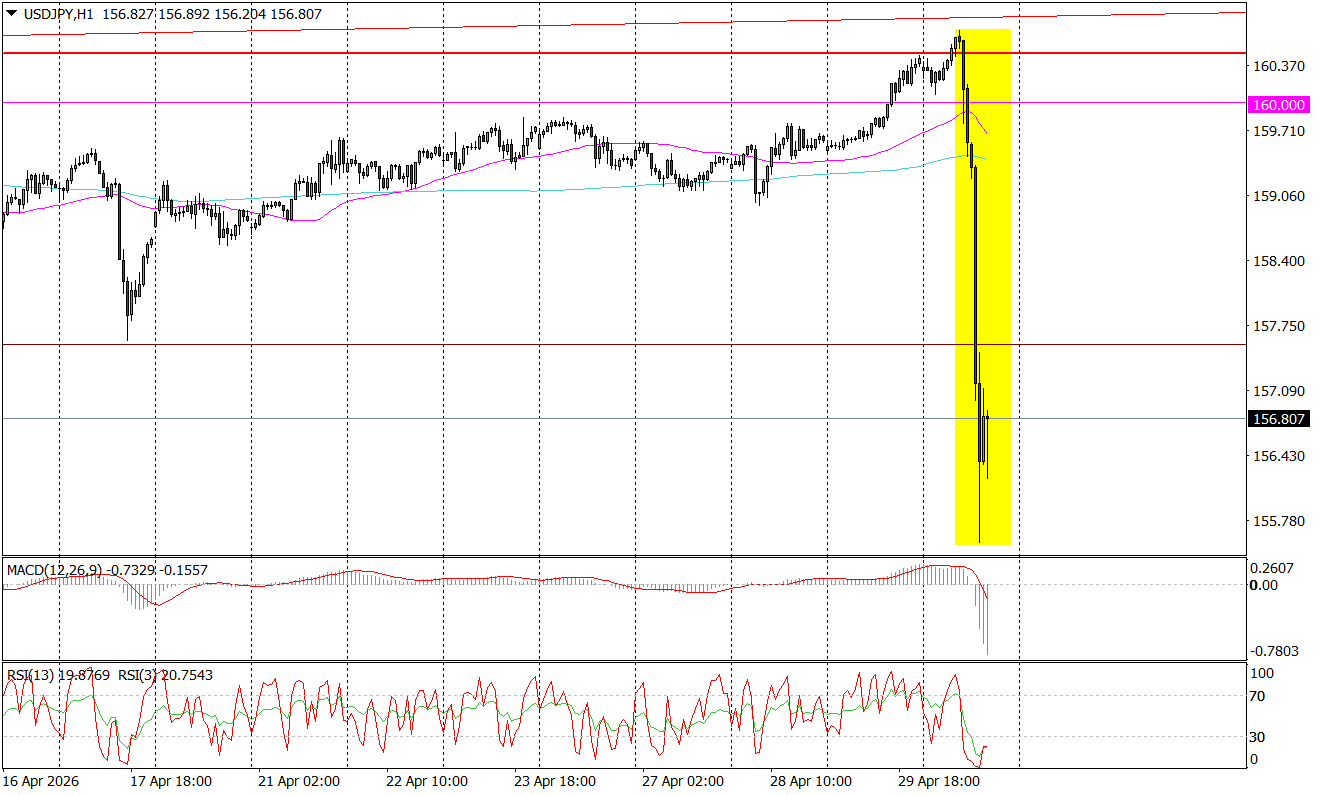This screenshot has height=795, width=1318.
Task: Click the 16 Apr 2026 date label
Action: (40, 780)
